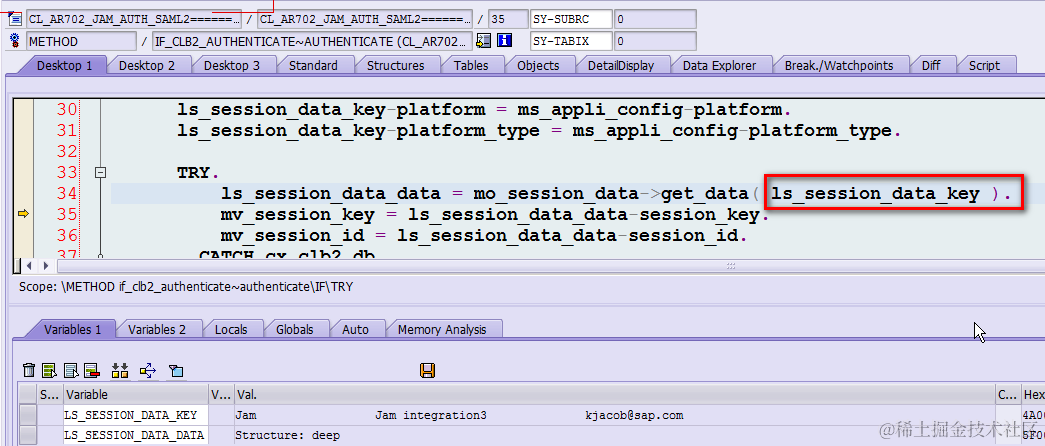The width and height of the screenshot is (1045, 446).
Task: Click the S... status column header
Action: tap(49, 395)
